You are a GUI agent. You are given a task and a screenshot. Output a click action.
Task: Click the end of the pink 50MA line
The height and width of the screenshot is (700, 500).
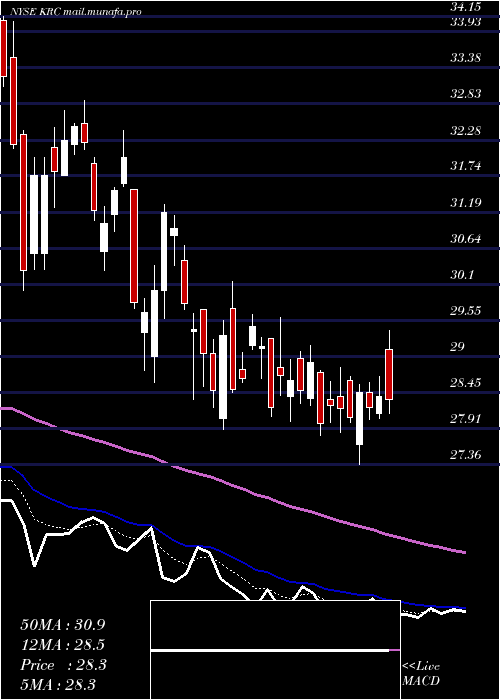pyautogui.click(x=463, y=552)
